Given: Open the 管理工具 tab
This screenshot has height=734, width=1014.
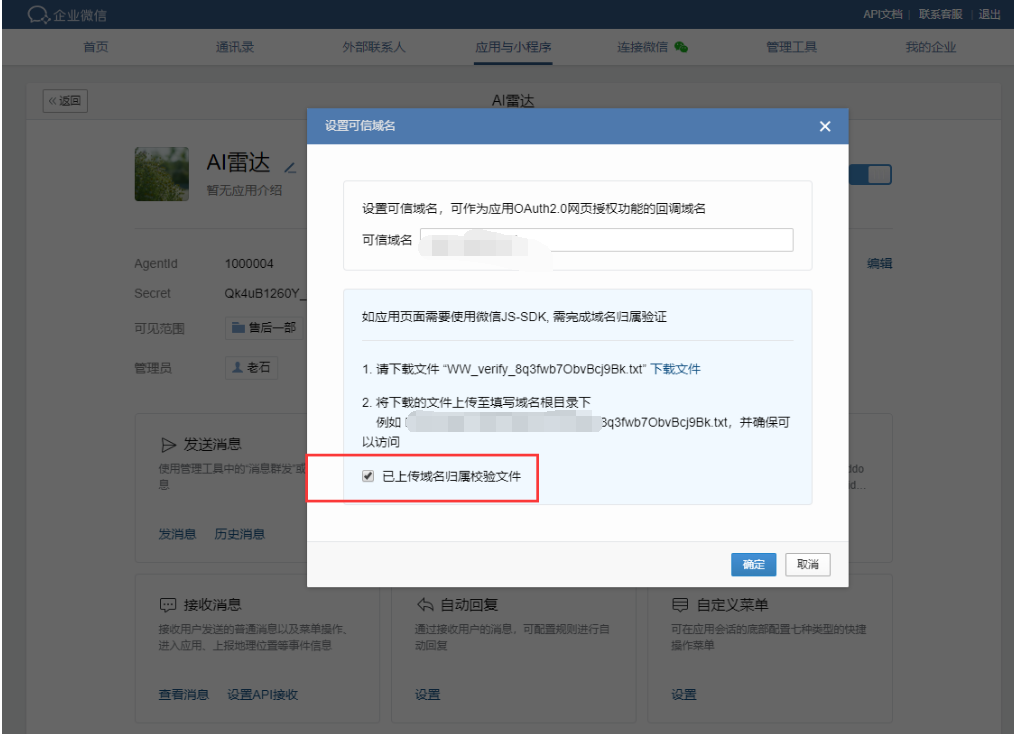Looking at the screenshot, I should click(x=792, y=47).
